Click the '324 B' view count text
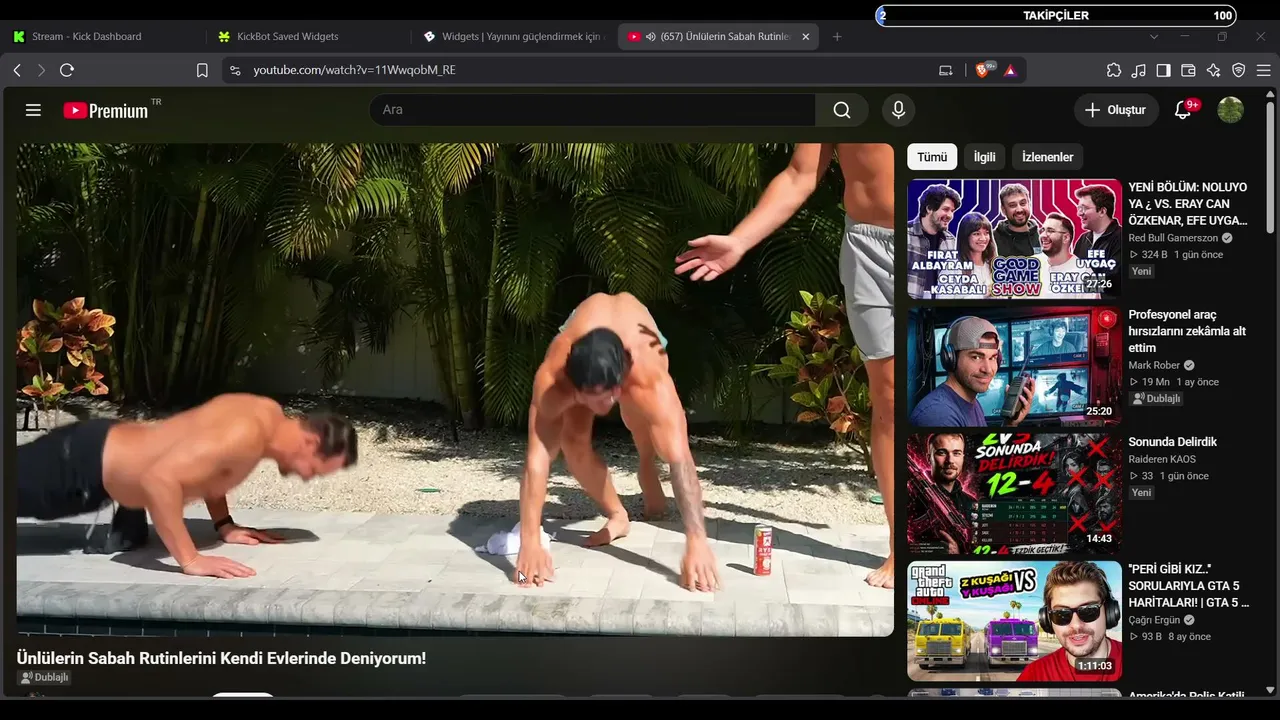 click(1154, 255)
